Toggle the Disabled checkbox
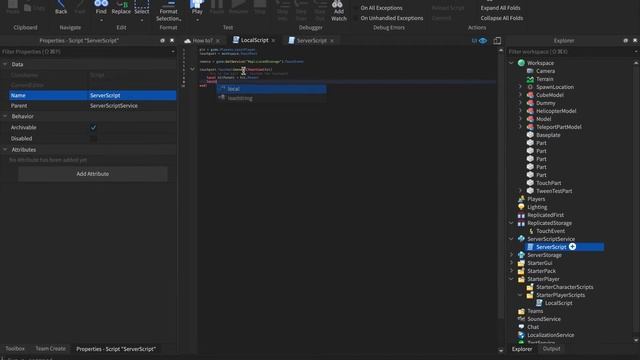The image size is (640, 360). pyautogui.click(x=93, y=138)
